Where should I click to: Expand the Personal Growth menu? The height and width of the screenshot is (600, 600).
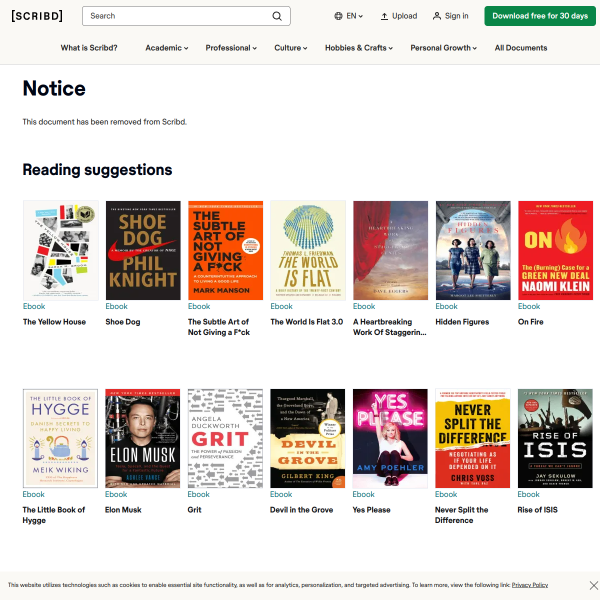point(443,48)
